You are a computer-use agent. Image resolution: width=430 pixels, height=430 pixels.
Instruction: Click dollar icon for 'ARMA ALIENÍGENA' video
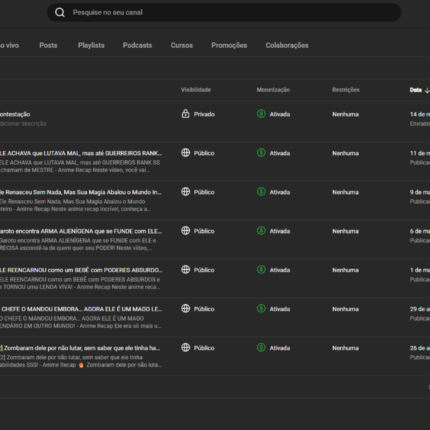click(261, 231)
